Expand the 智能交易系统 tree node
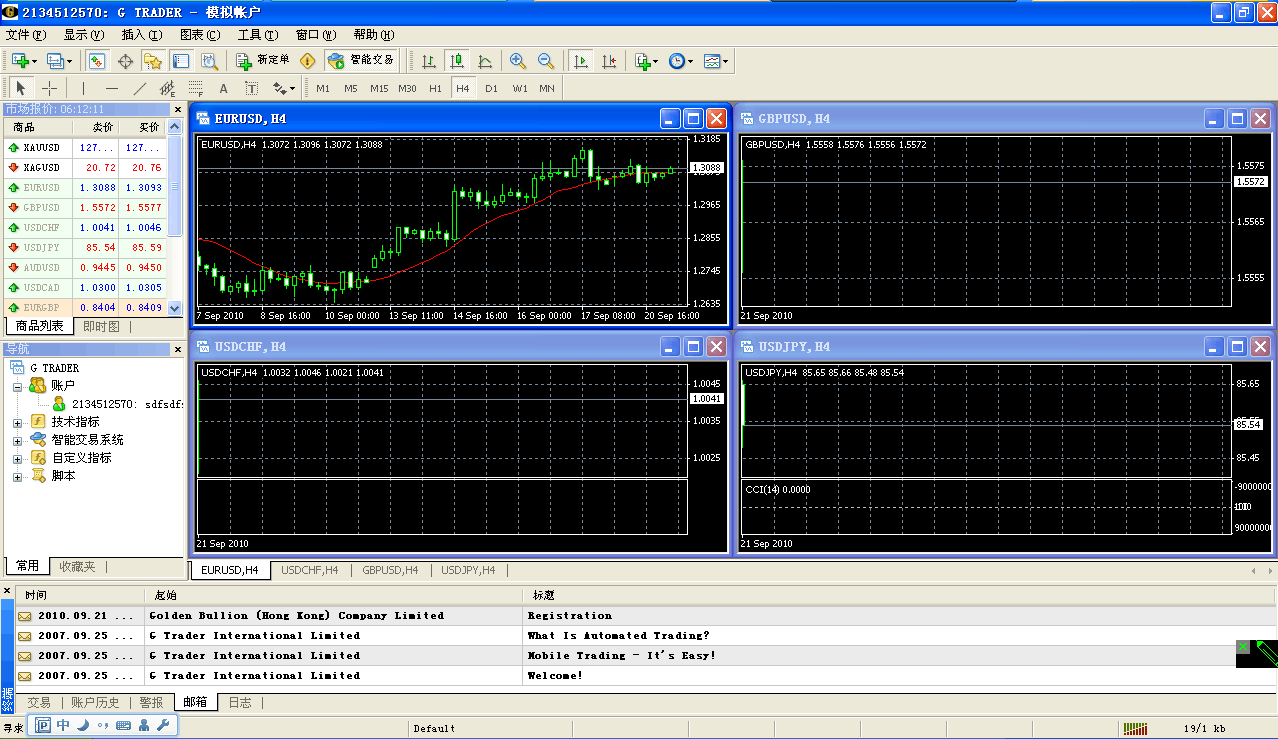Image resolution: width=1278 pixels, height=739 pixels. (17, 441)
